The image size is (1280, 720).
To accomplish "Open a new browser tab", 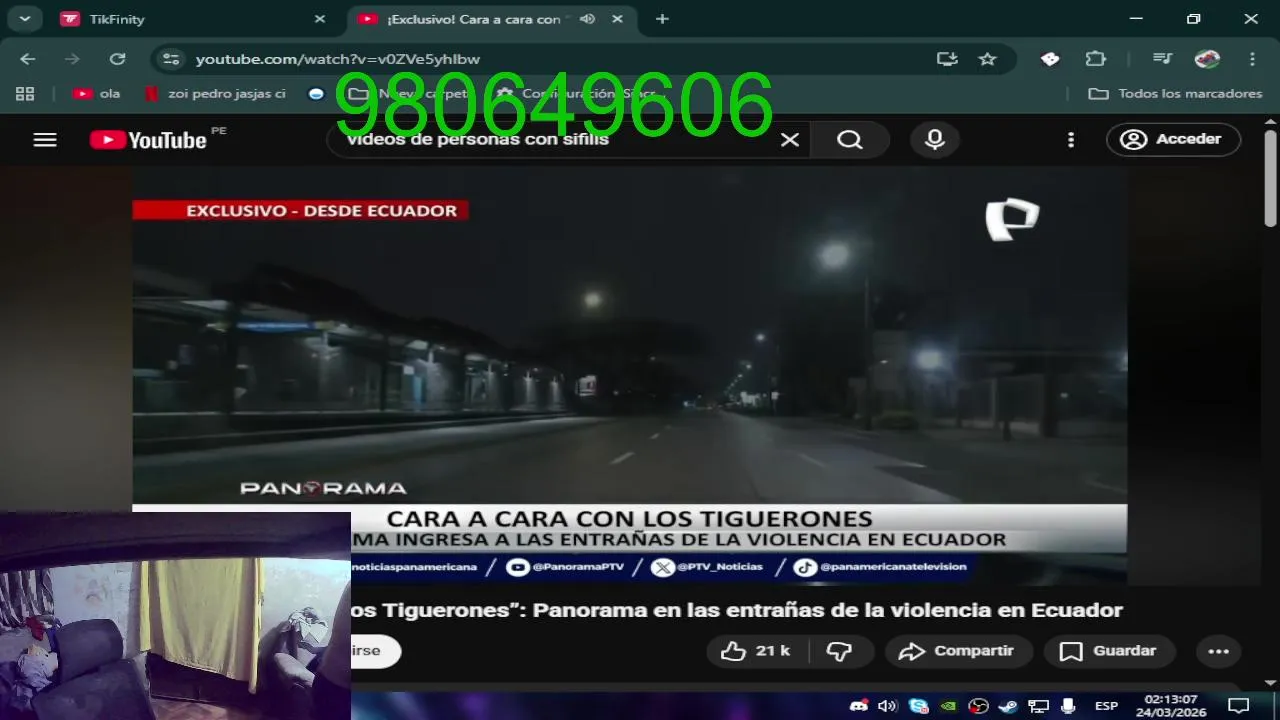I will click(x=662, y=19).
